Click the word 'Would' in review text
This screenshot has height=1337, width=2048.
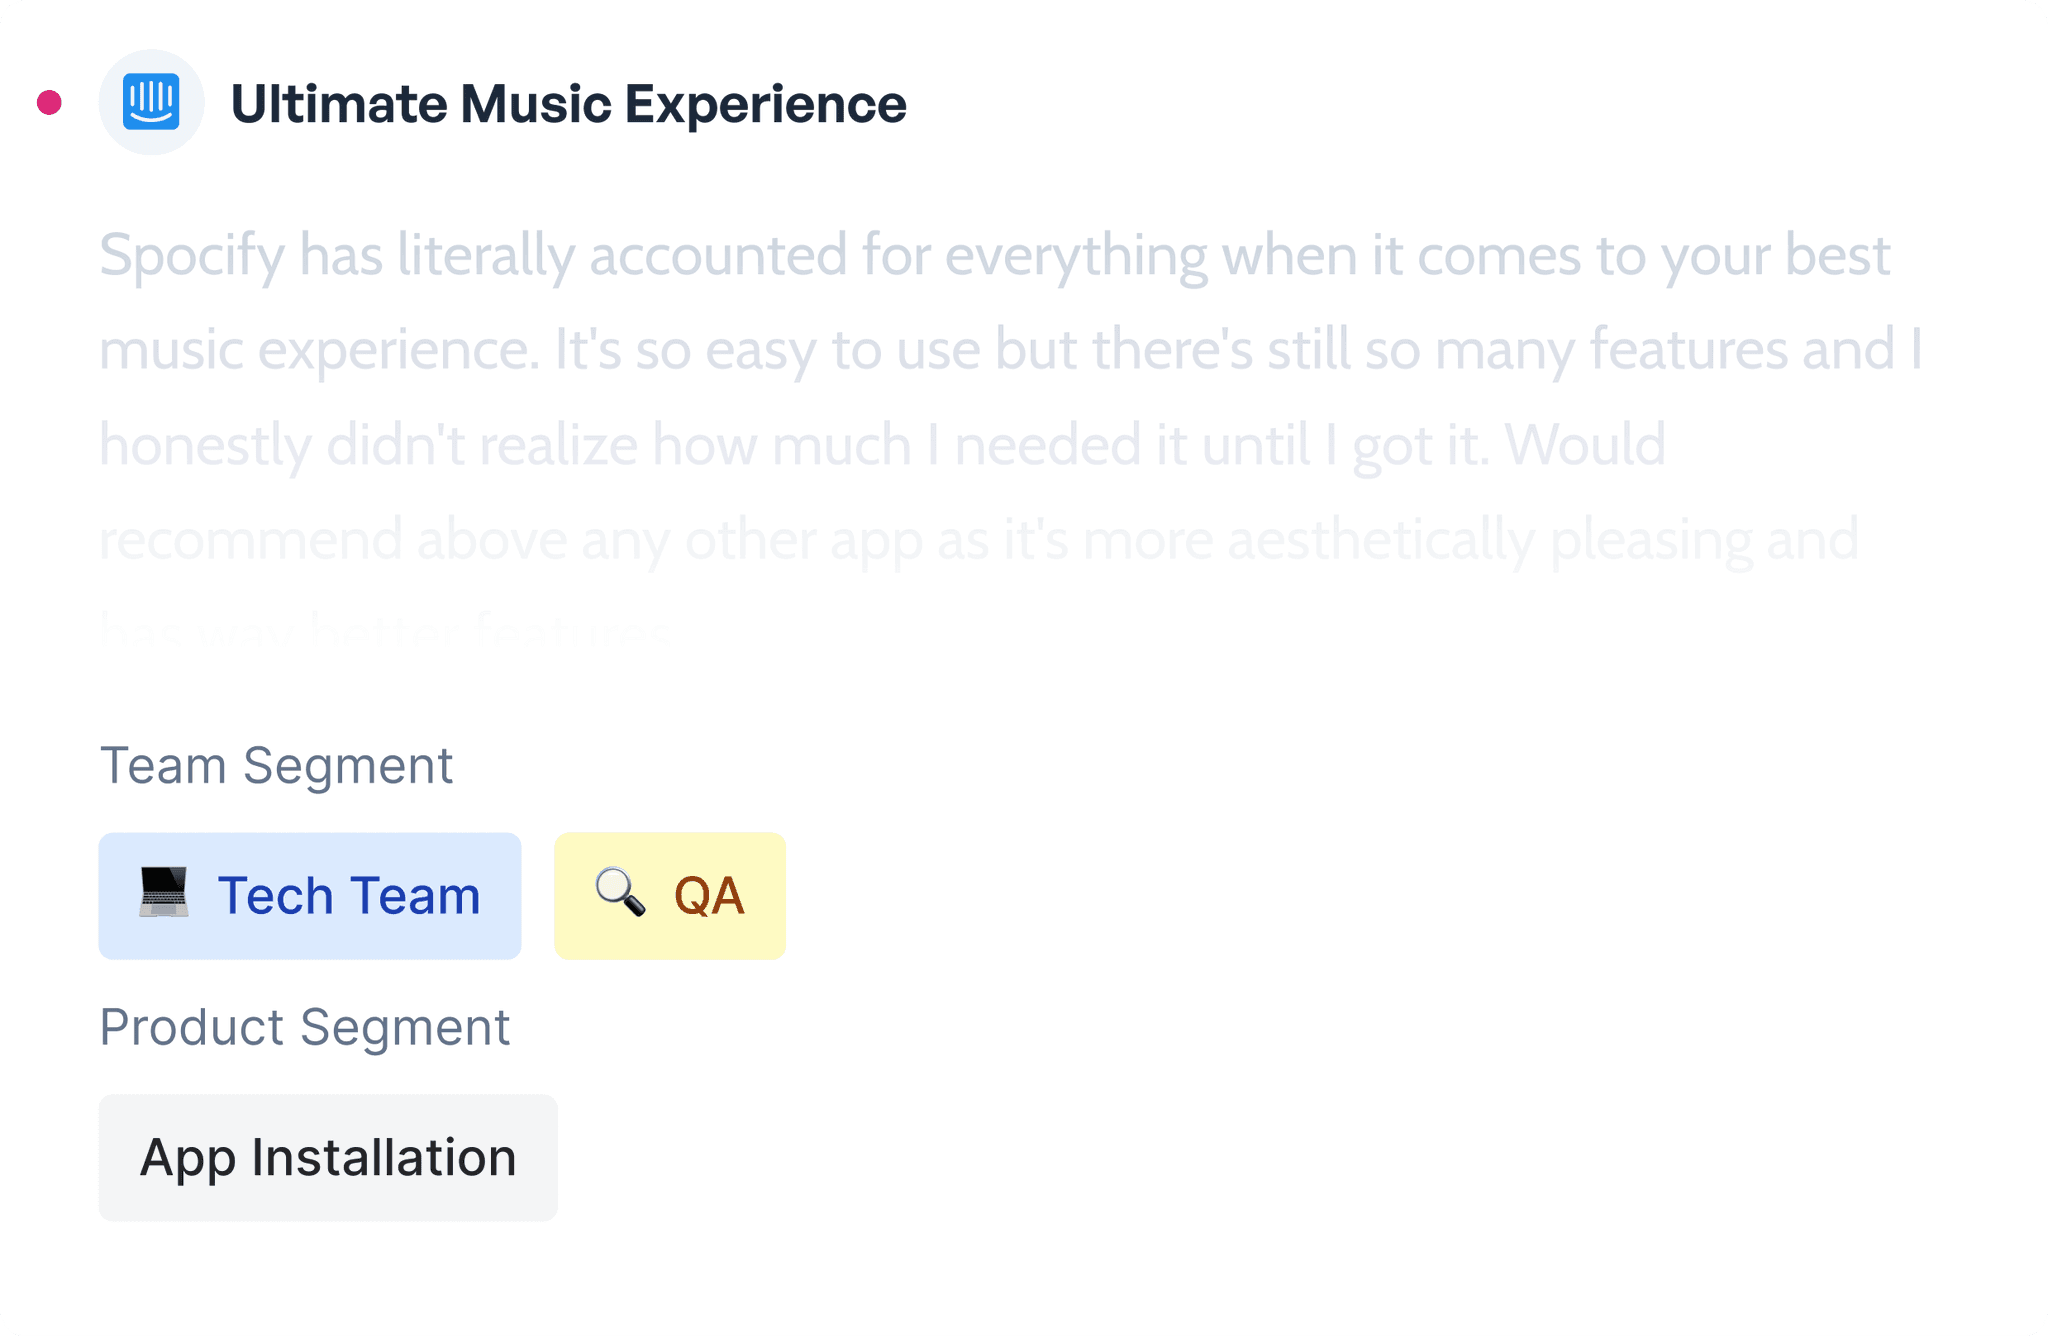tap(1585, 445)
